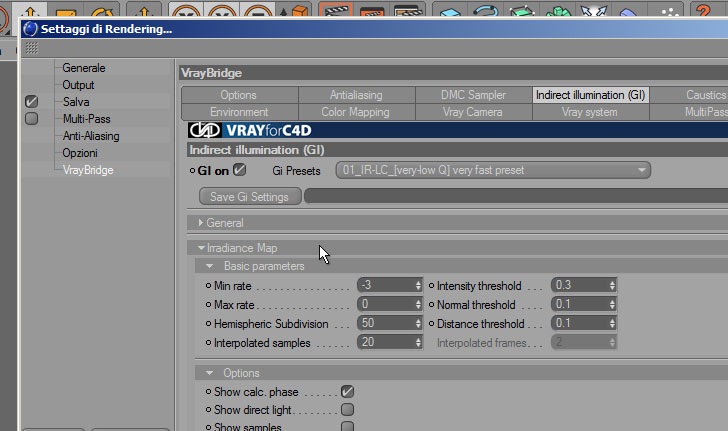Screen dimensions: 728x431
Task: Select VrayBridge in the settings list
Action: click(88, 170)
